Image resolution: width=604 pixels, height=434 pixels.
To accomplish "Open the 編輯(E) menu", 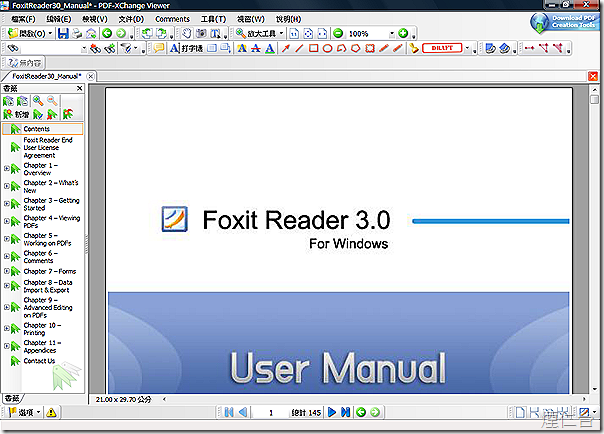I will pos(59,19).
